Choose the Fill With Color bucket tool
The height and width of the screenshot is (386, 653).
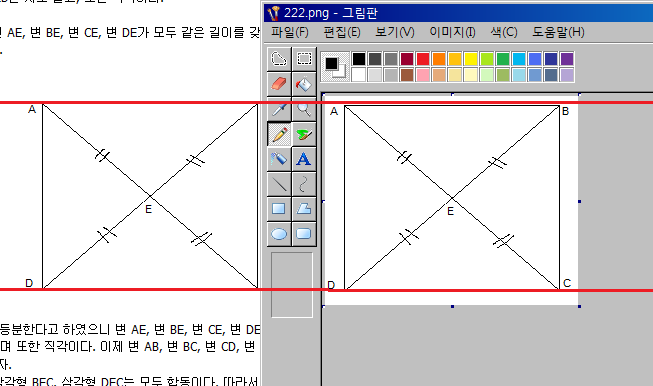pos(304,84)
